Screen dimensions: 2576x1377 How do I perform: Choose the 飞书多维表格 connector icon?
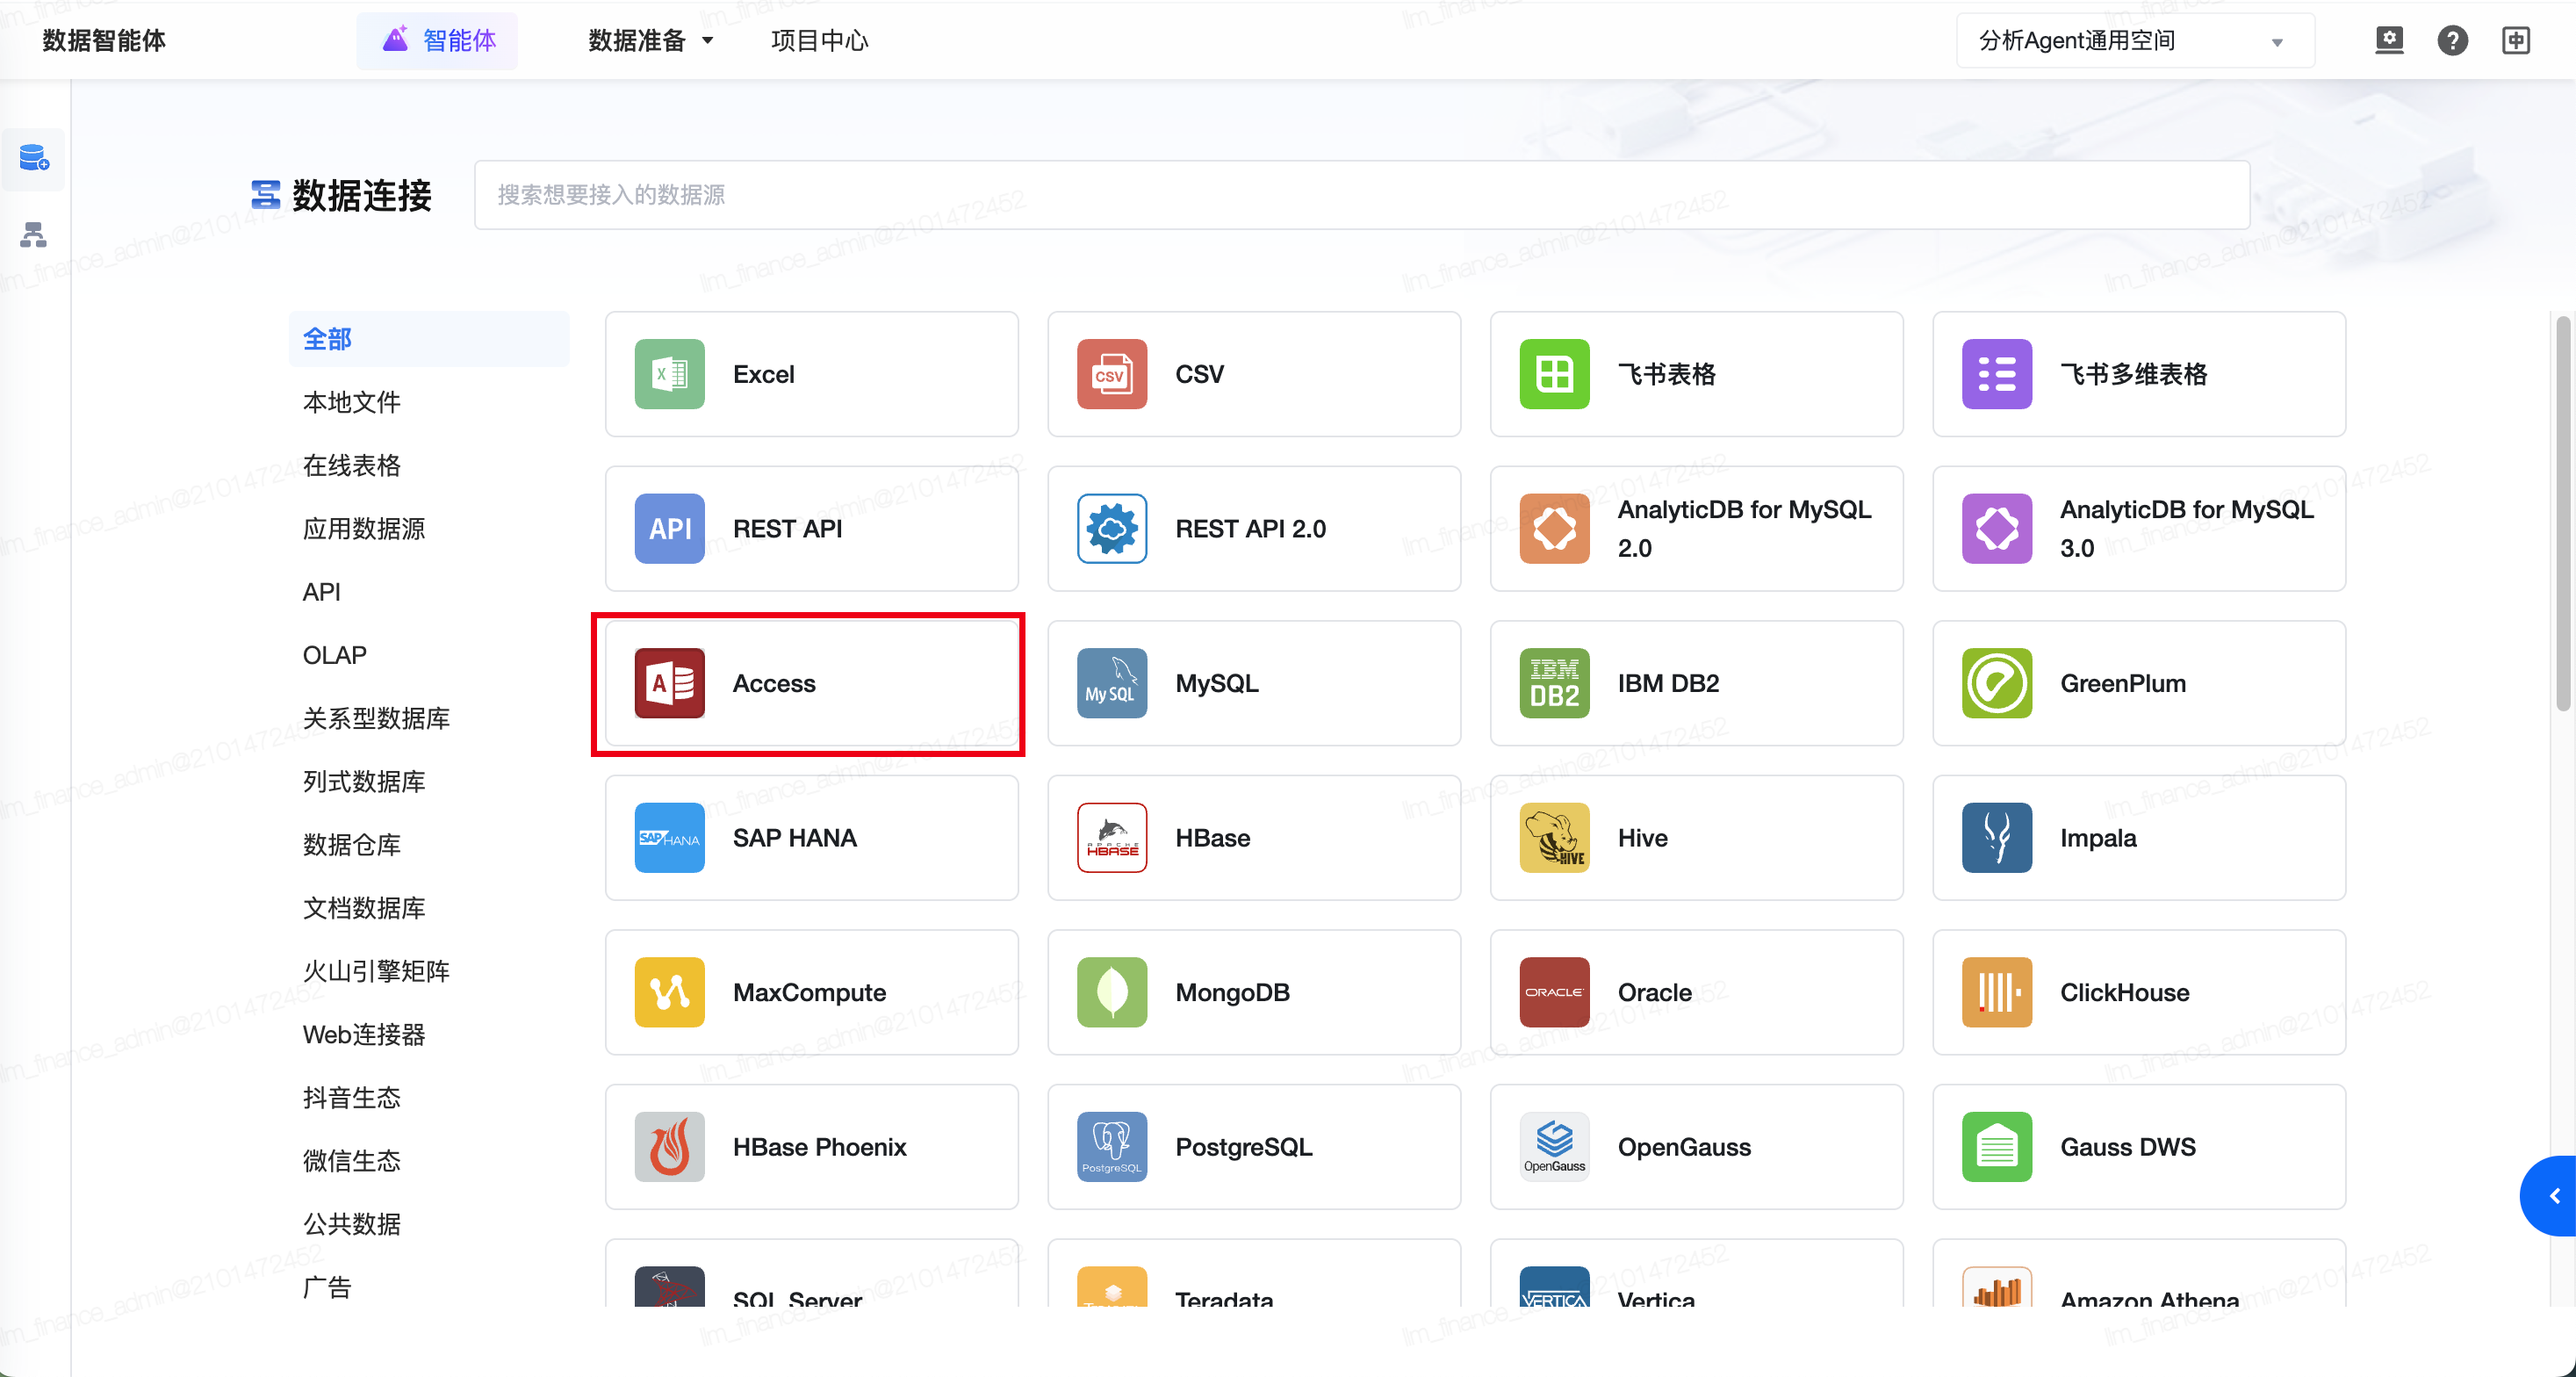1996,374
